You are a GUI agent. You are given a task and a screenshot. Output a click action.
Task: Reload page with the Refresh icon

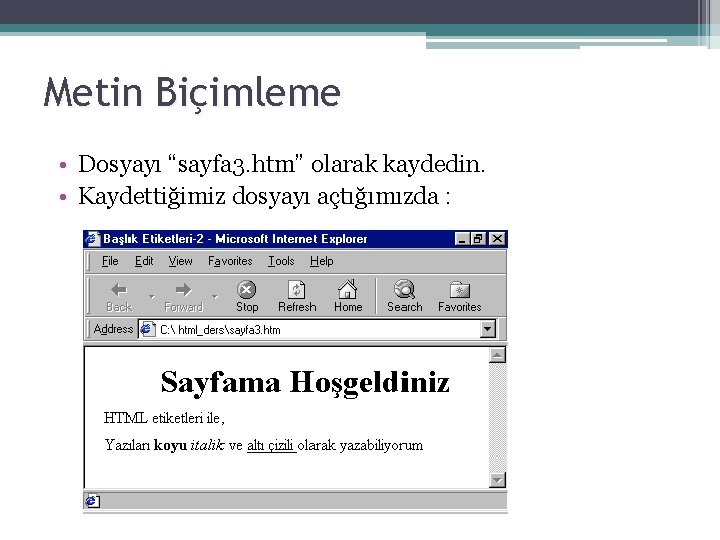(297, 290)
